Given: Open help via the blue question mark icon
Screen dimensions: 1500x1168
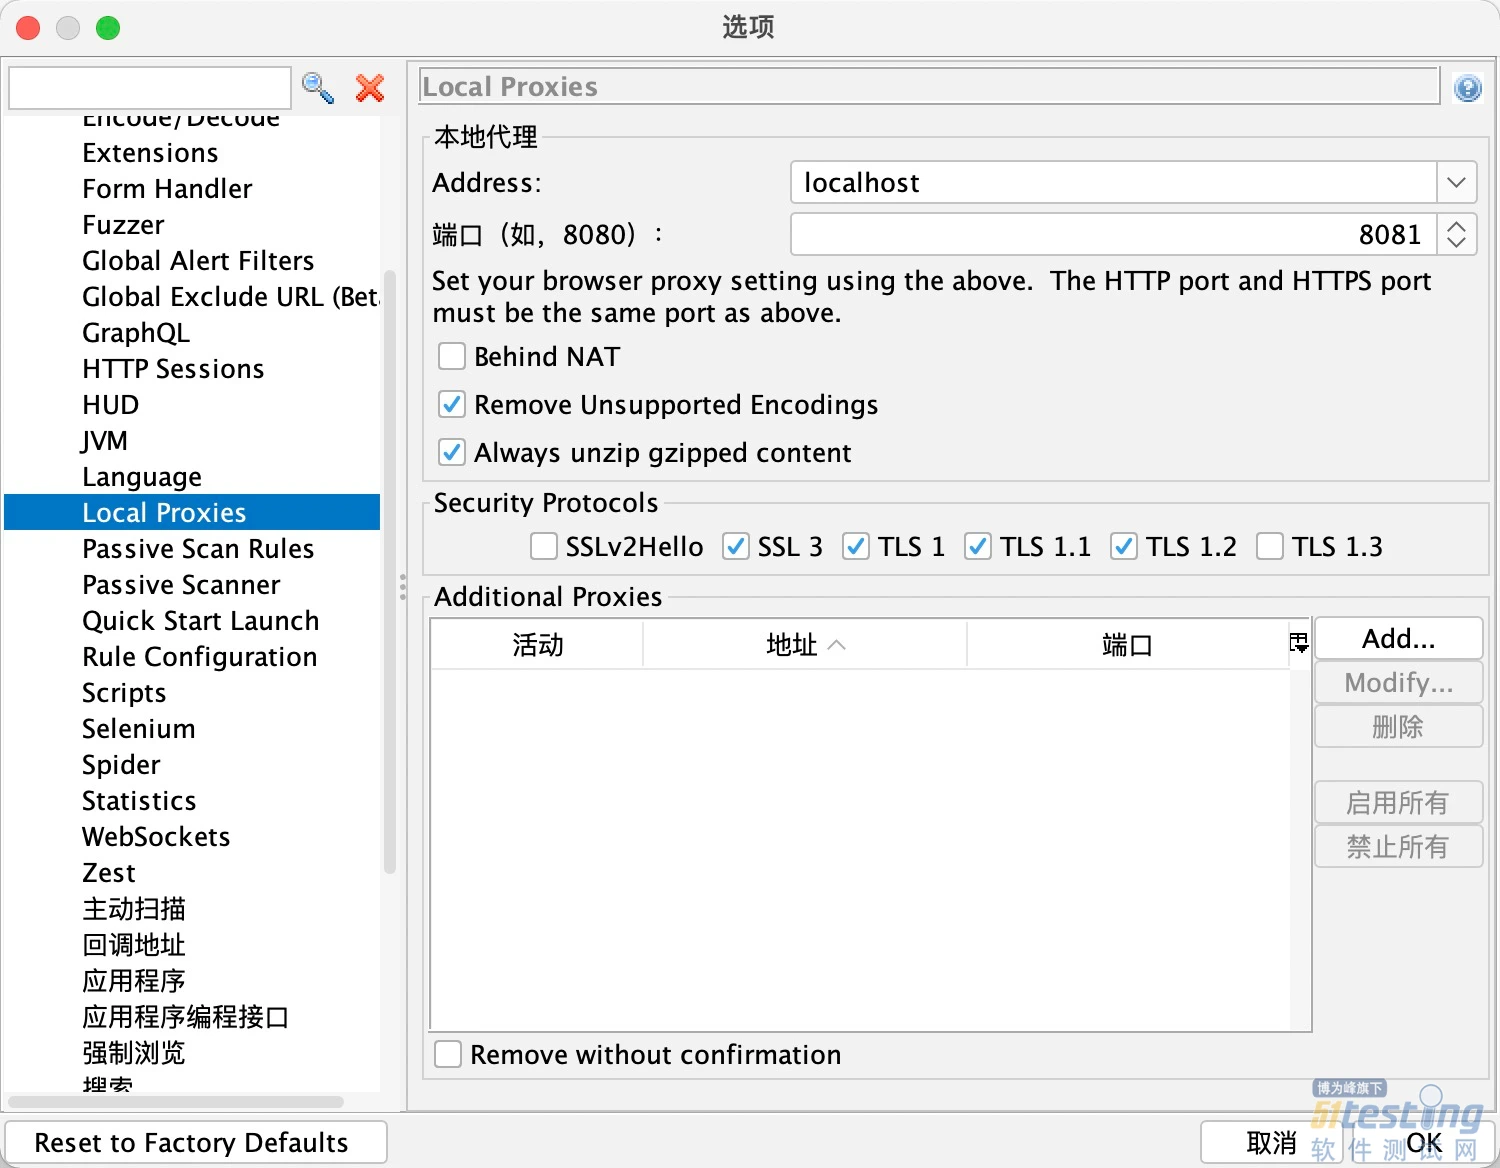Looking at the screenshot, I should pos(1467,88).
